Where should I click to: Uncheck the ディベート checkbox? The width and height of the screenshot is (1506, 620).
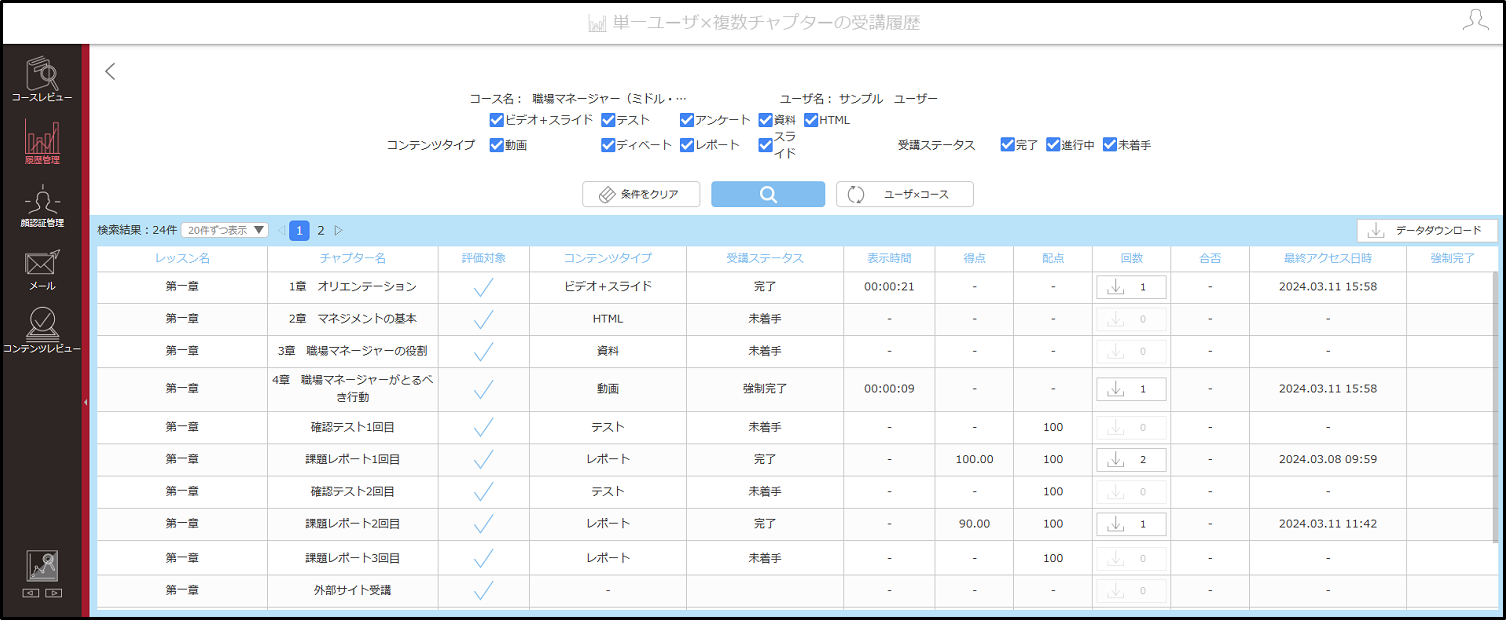pyautogui.click(x=608, y=145)
